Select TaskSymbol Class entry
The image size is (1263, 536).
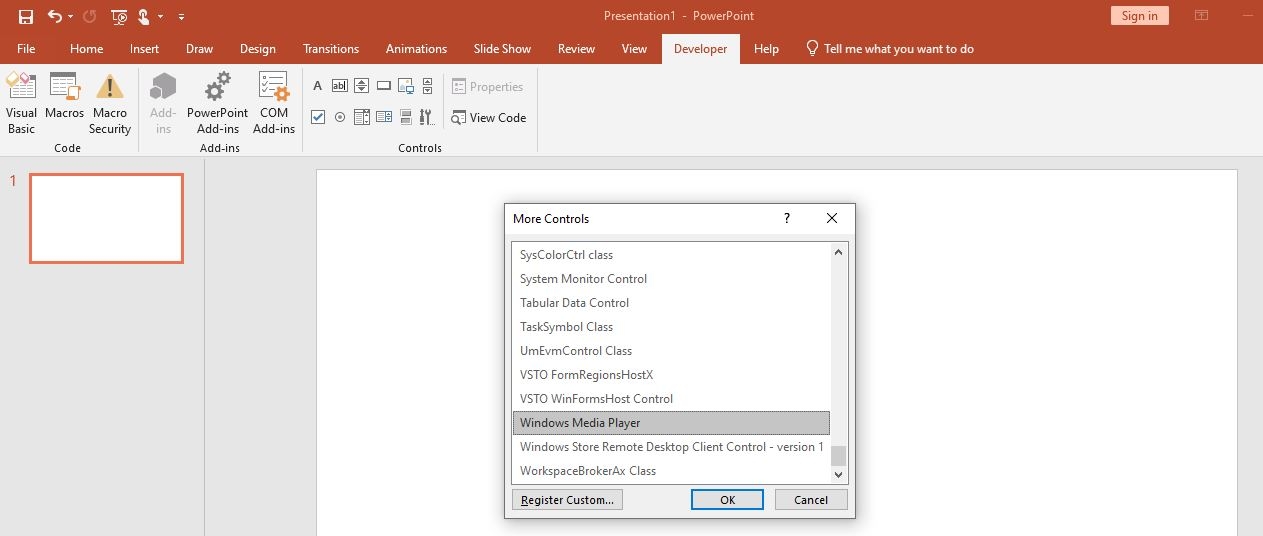tap(671, 327)
